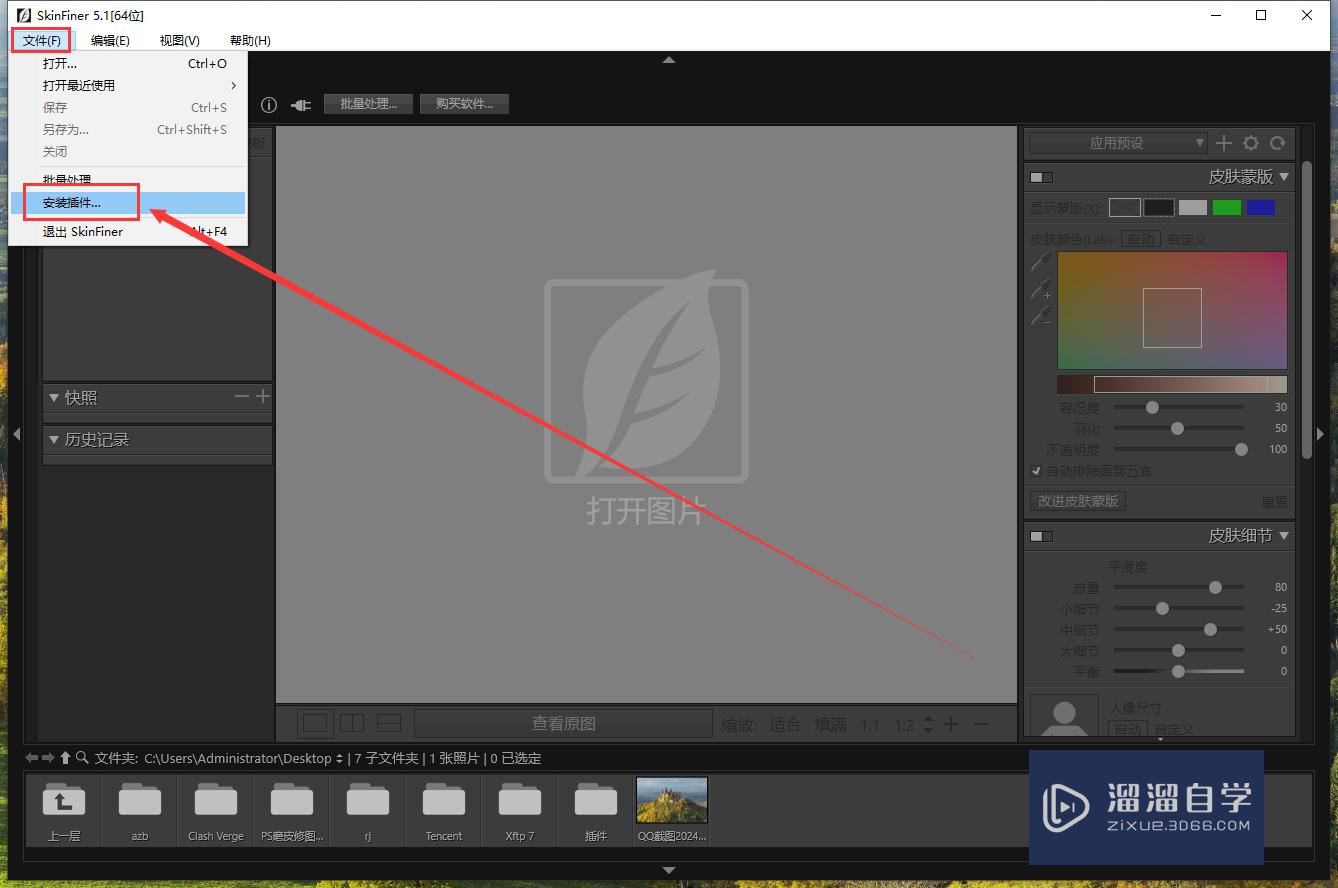The height and width of the screenshot is (888, 1338).
Task: Click the 批量处理... toolbar button
Action: point(369,104)
